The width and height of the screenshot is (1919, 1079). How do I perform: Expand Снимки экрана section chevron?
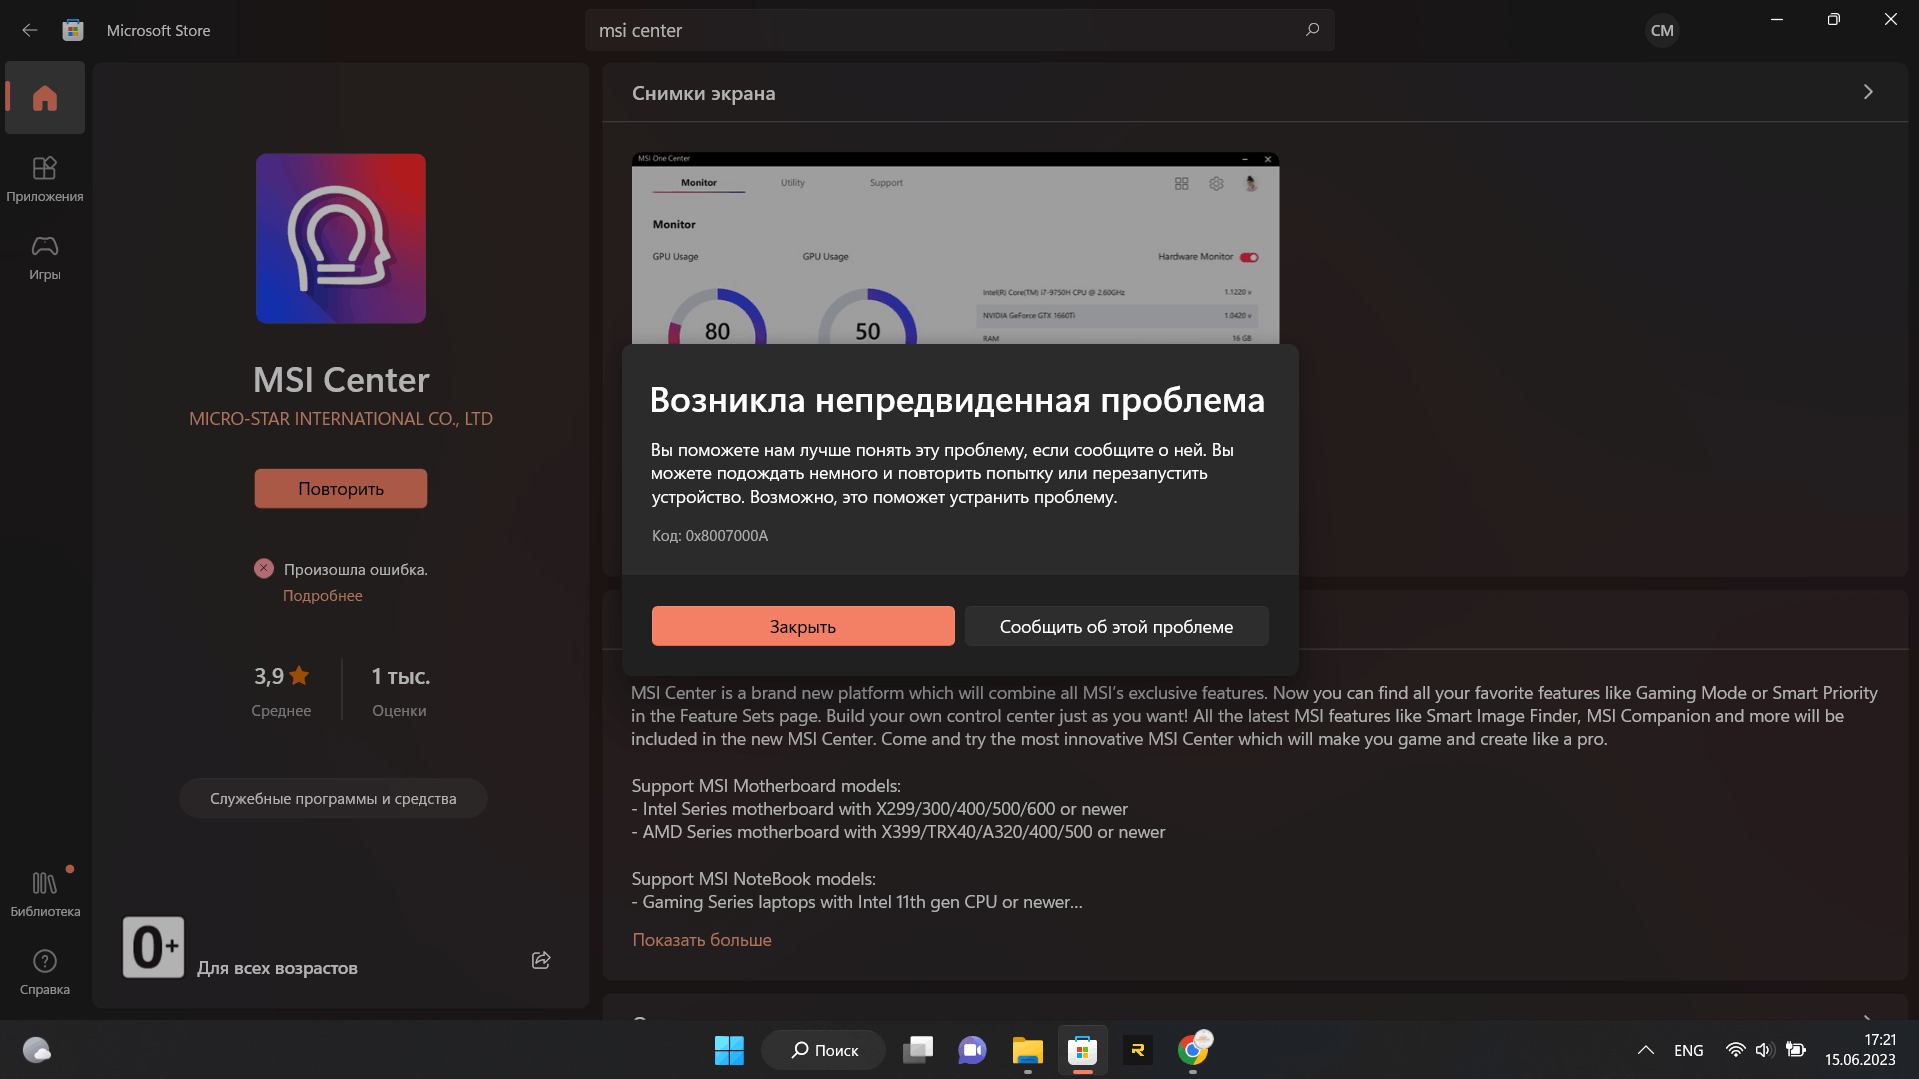pos(1868,92)
